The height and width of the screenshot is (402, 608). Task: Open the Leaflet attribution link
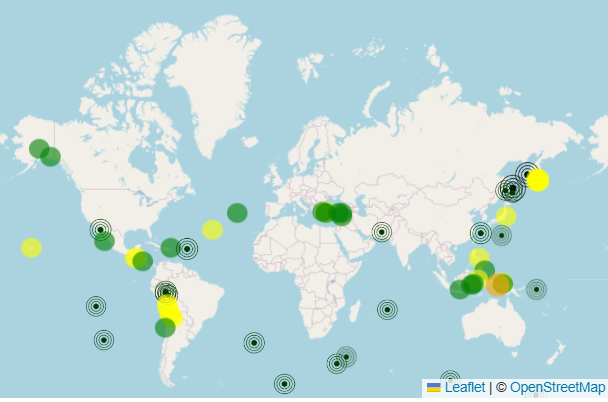point(465,387)
